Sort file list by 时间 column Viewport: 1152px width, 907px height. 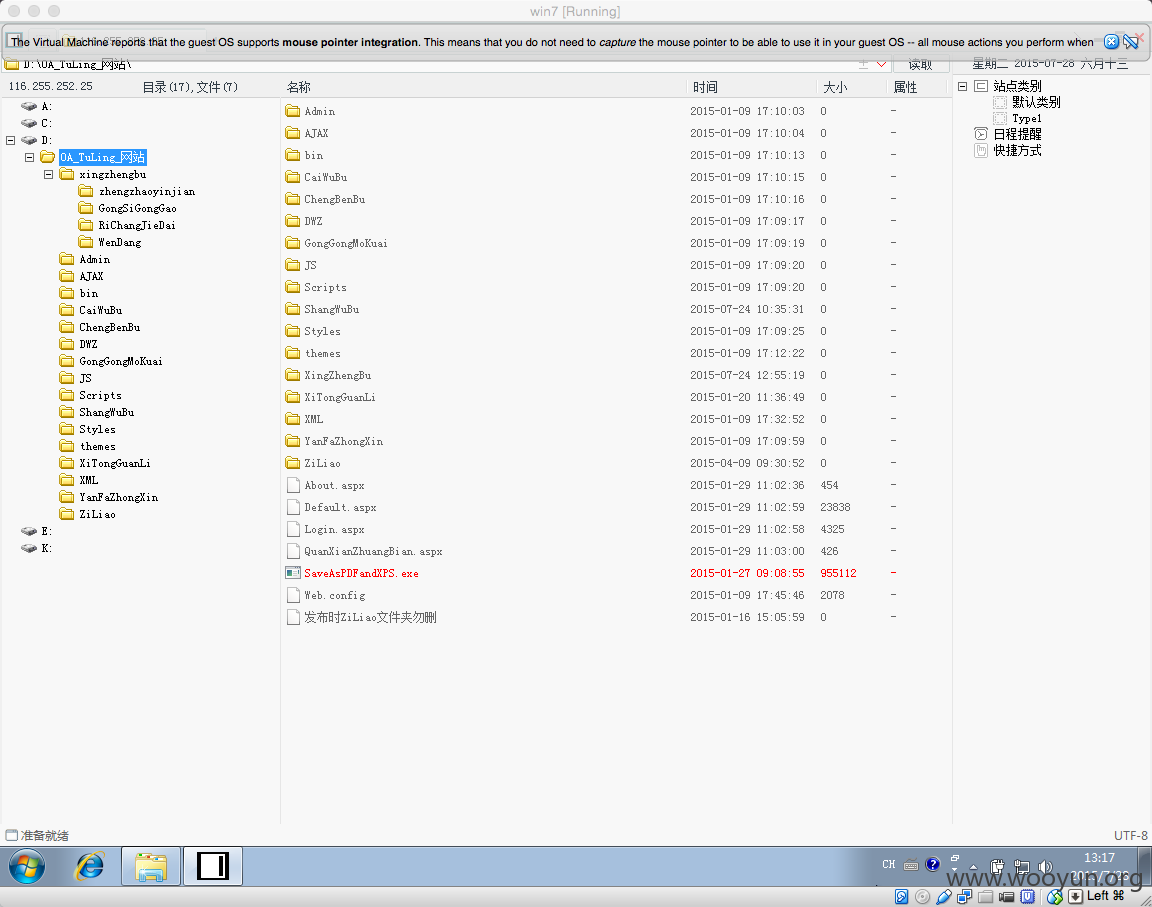pyautogui.click(x=705, y=87)
